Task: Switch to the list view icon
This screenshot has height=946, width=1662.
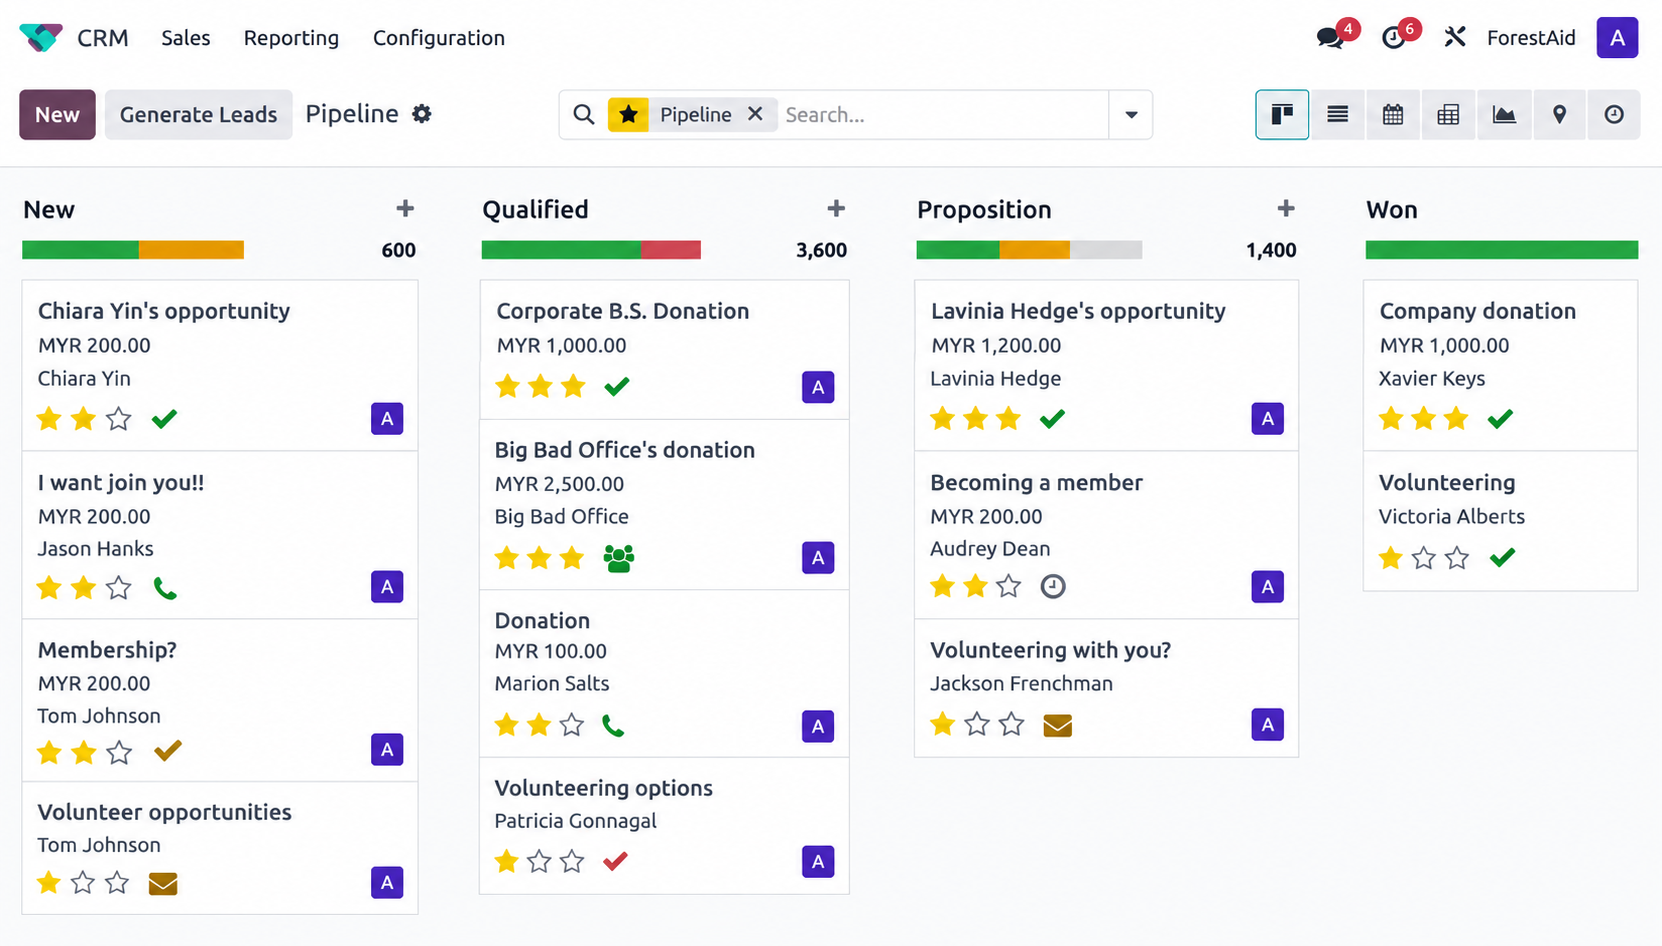Action: tap(1337, 115)
